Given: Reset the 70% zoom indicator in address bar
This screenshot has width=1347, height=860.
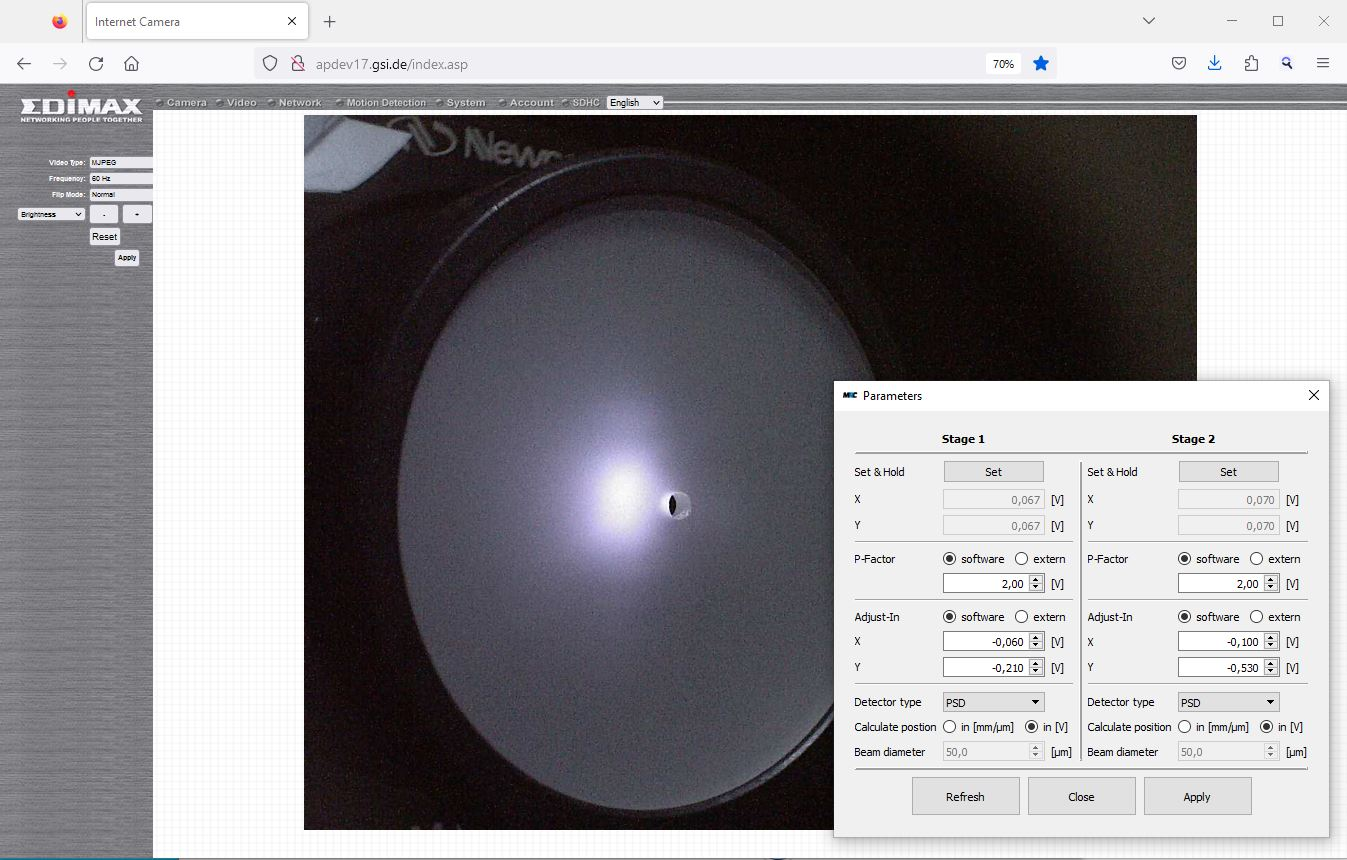Looking at the screenshot, I should pos(1003,64).
